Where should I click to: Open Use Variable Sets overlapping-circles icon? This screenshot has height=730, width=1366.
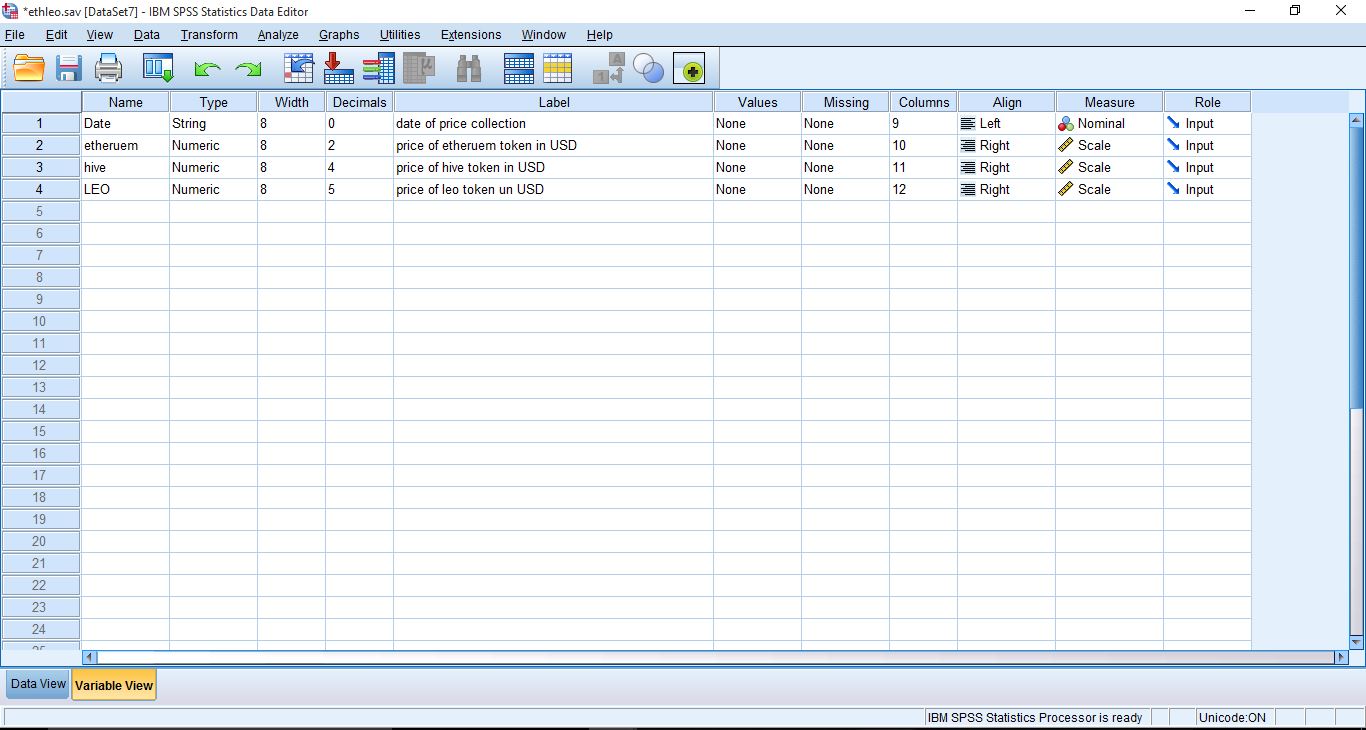coord(649,69)
